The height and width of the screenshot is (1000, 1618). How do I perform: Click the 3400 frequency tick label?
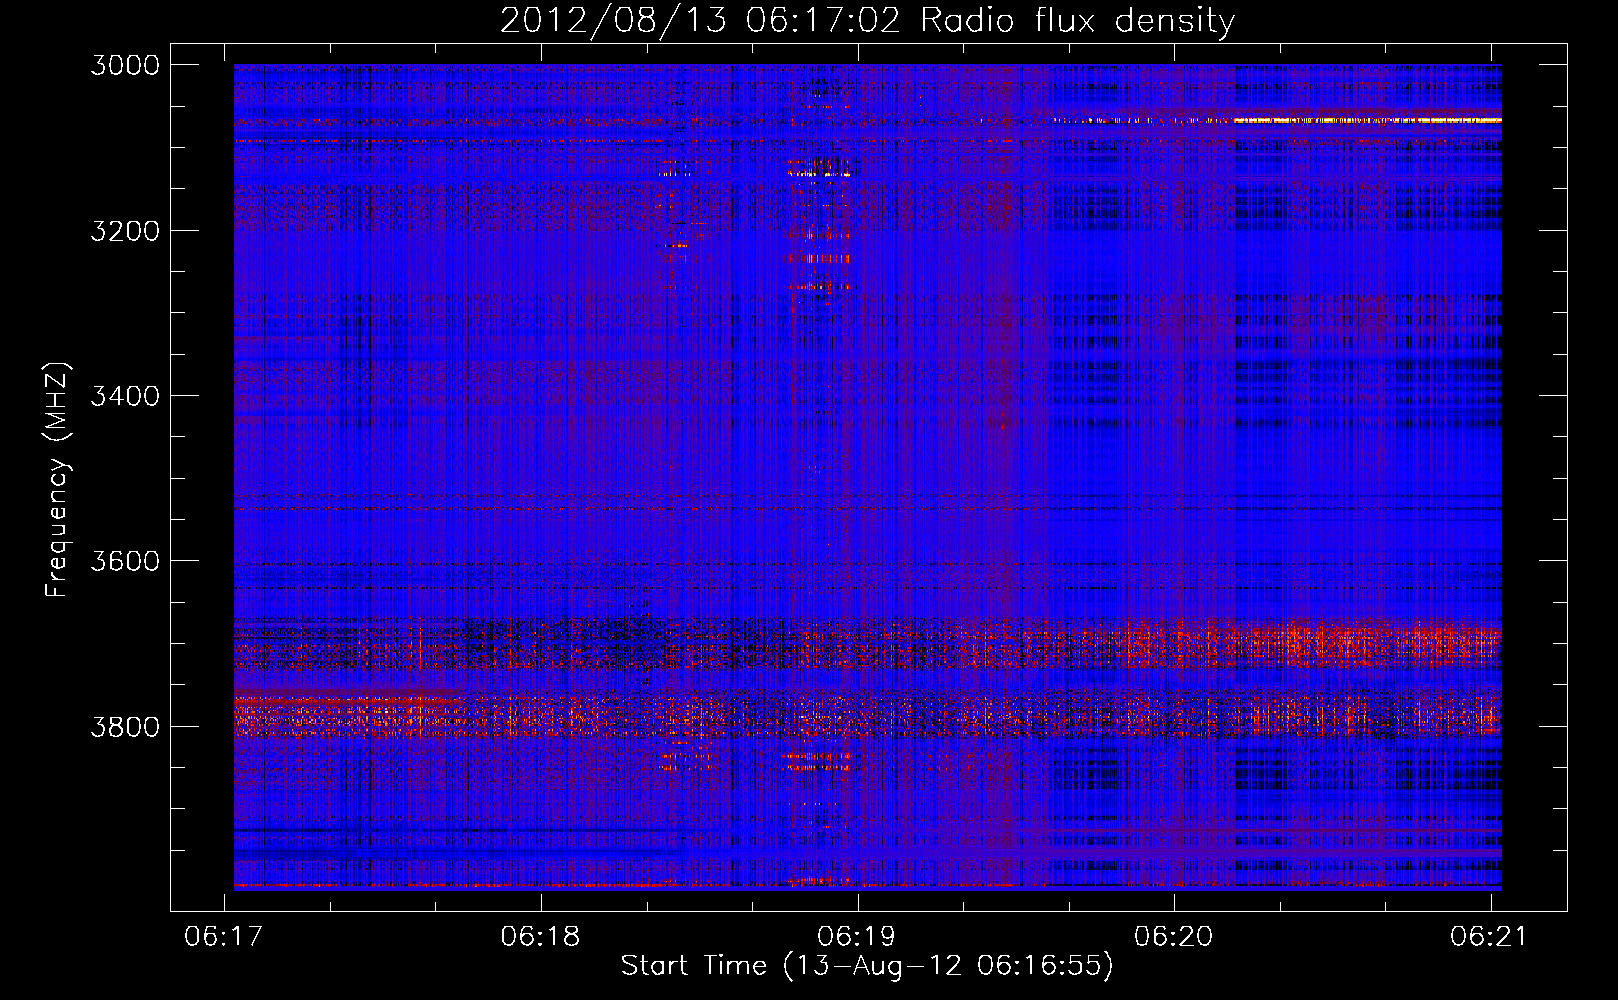pos(125,396)
